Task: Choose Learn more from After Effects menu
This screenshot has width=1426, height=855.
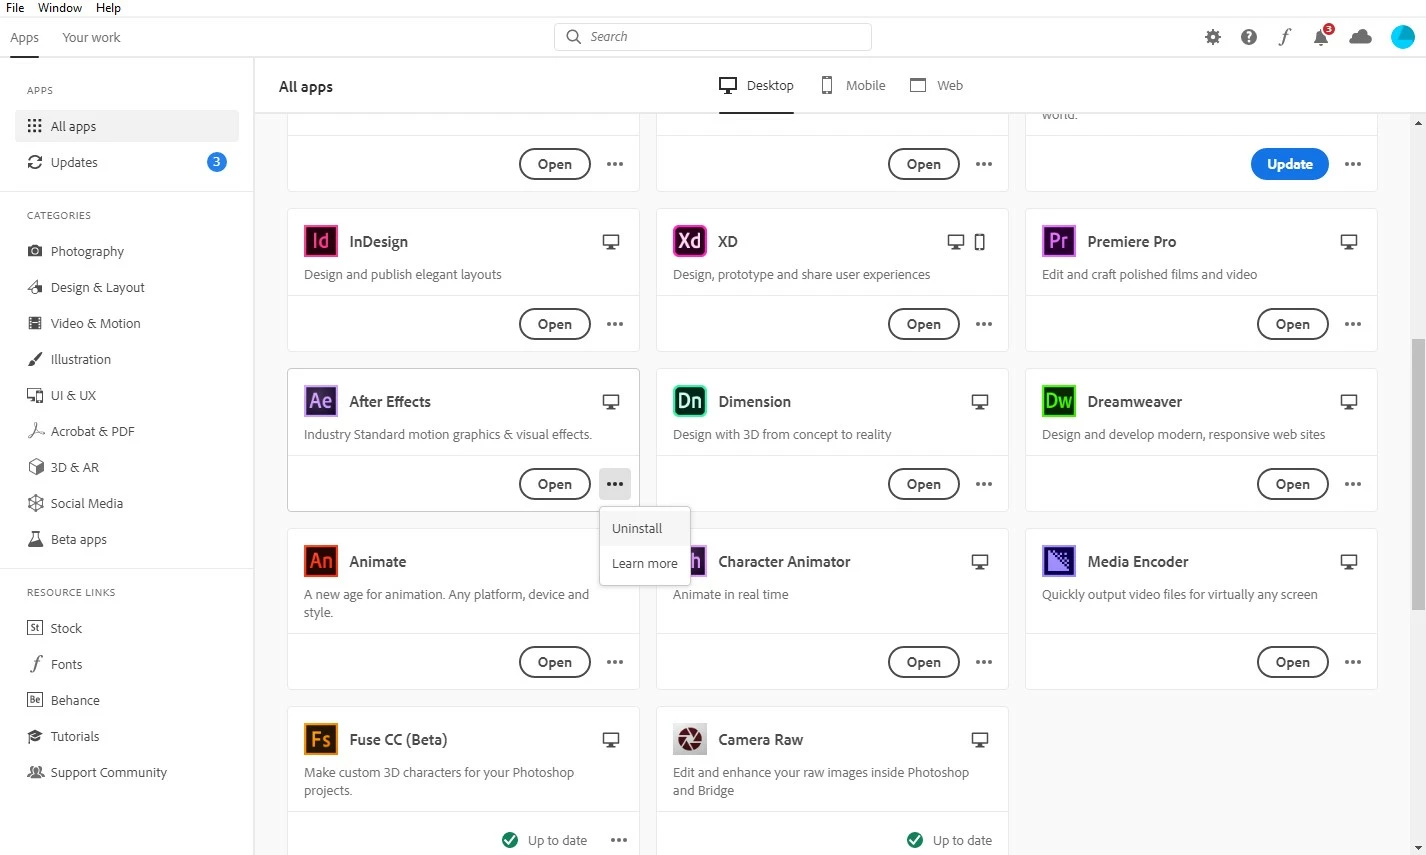Action: 645,563
